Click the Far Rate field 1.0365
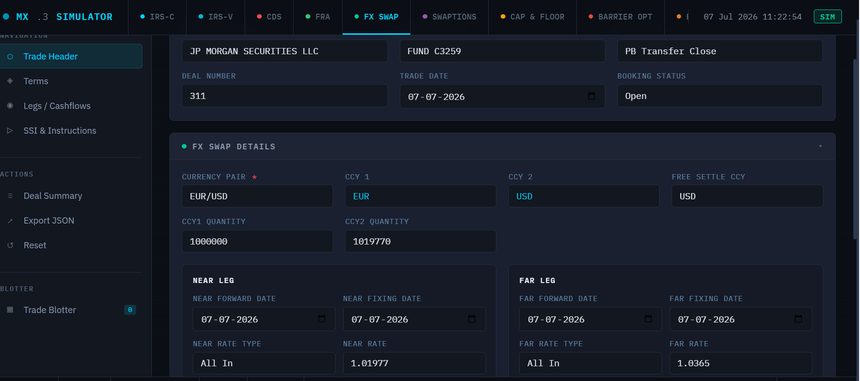860x381 pixels. 740,363
